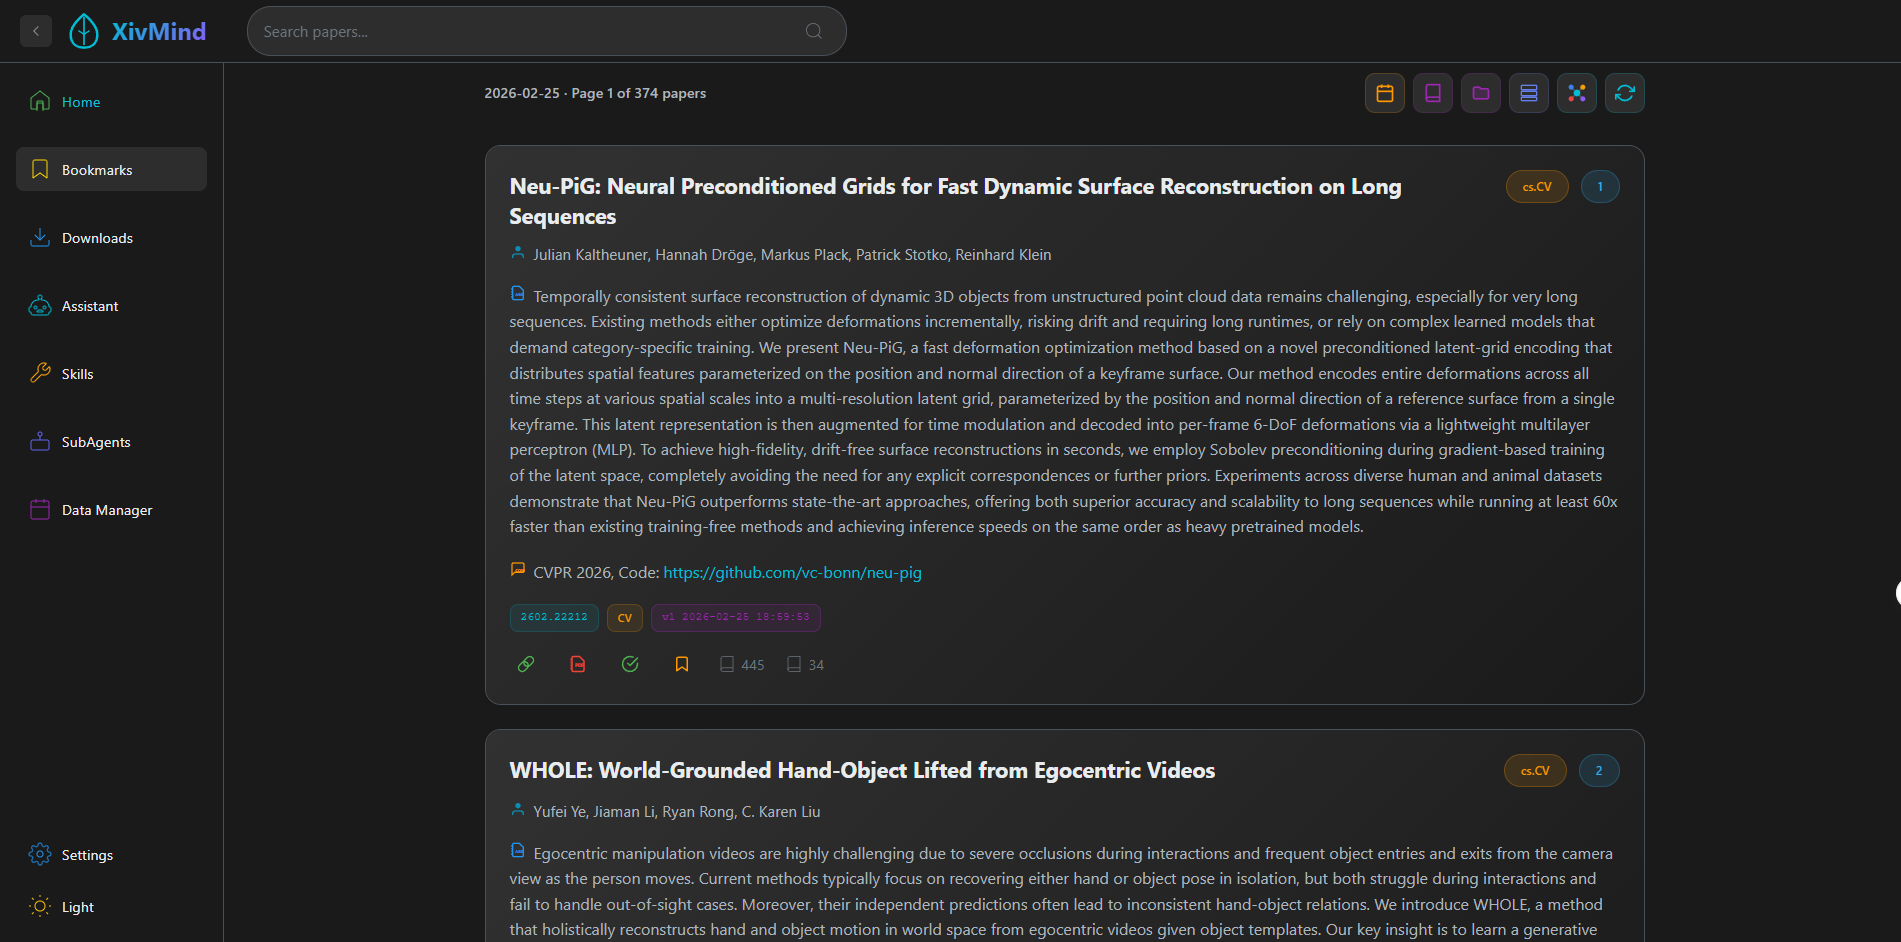1901x942 pixels.
Task: Click authors Yufei Ye, Jiaman Li line
Action: (677, 812)
